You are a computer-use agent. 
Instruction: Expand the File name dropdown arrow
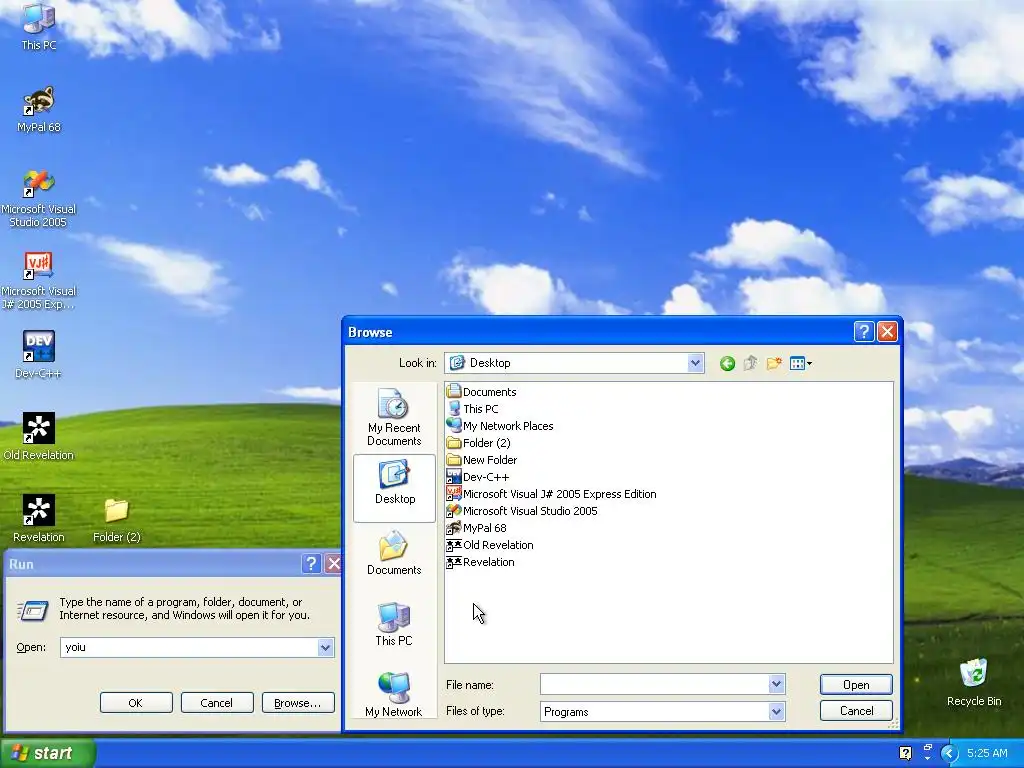coord(776,684)
